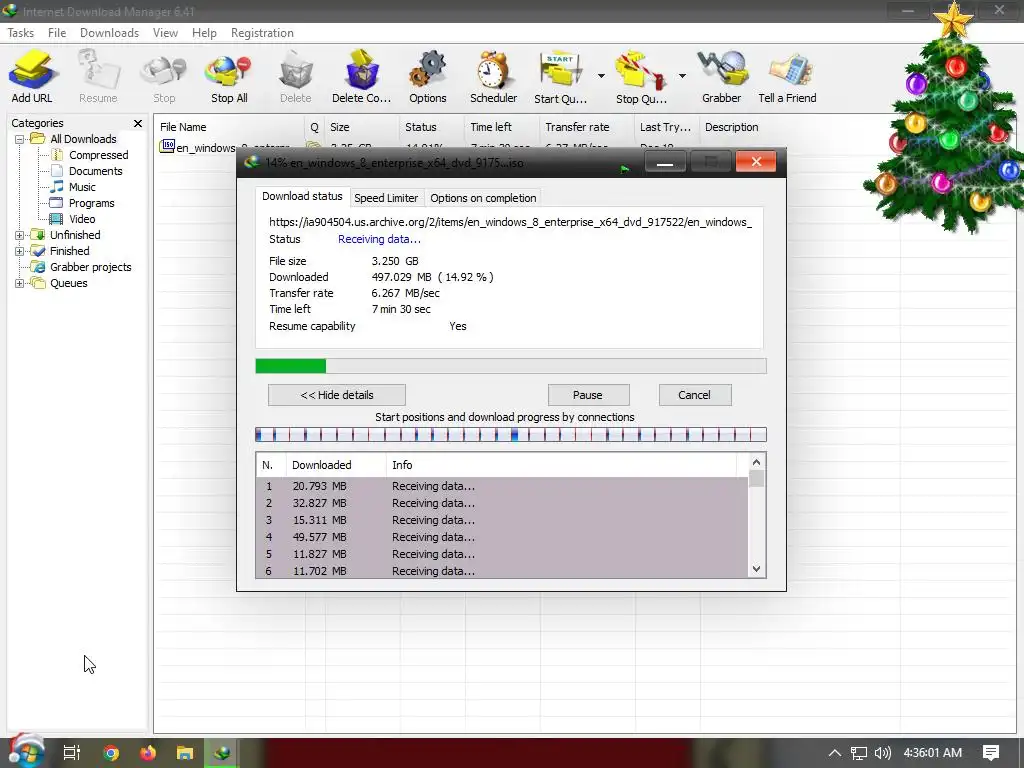Click the volume icon in system tray
This screenshot has width=1024, height=768.
(882, 753)
